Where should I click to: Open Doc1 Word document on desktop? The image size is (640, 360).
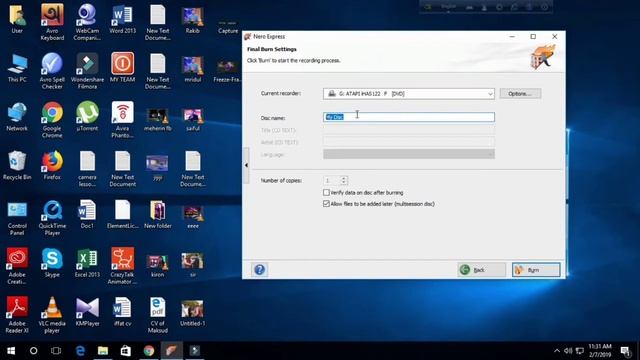[x=87, y=214]
